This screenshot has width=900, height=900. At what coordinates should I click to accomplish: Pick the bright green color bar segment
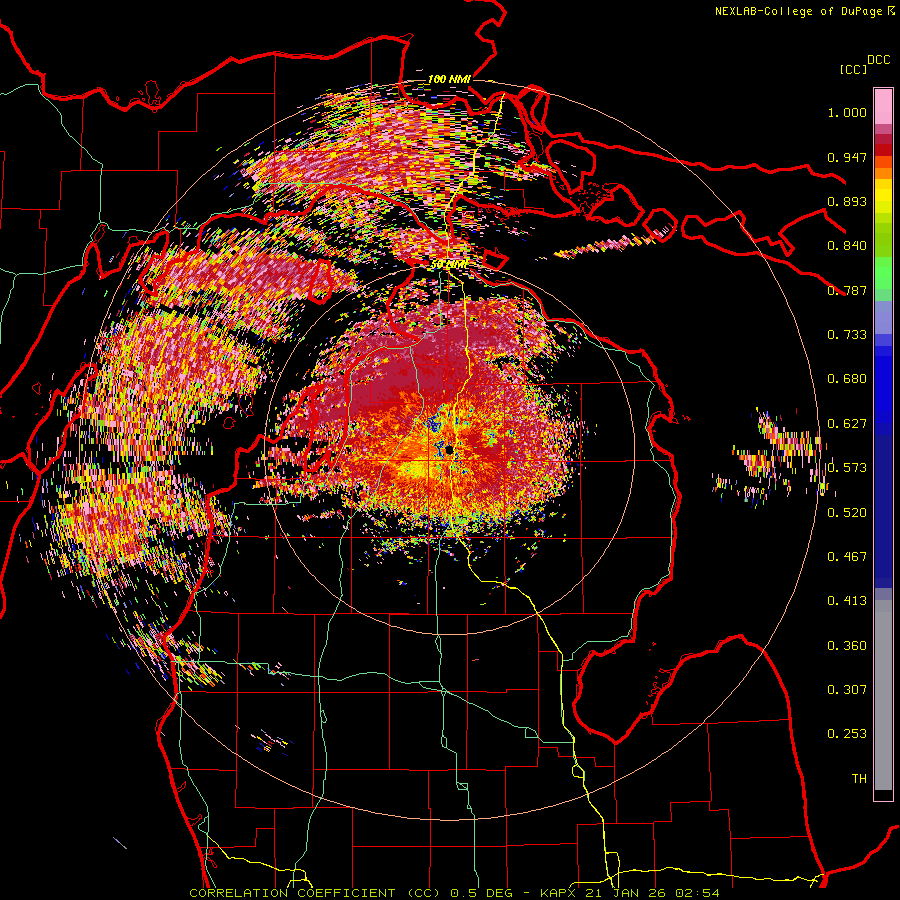point(883,273)
